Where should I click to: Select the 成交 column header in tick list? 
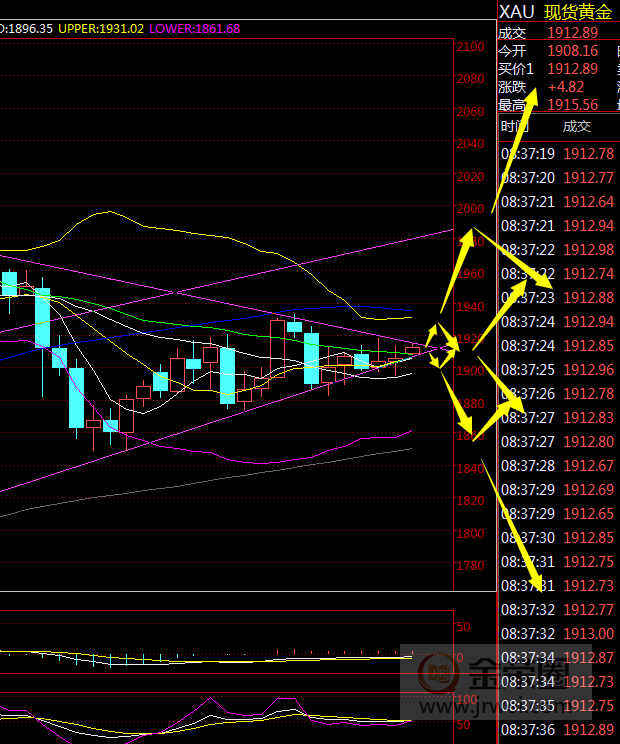click(577, 126)
